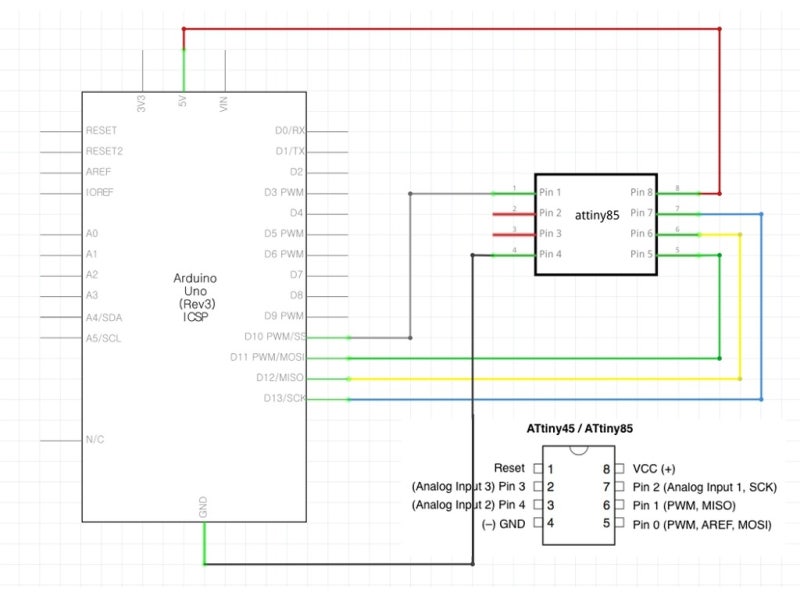This screenshot has width=800, height=596.
Task: Select the blue SCK wire
Action: click(555, 400)
